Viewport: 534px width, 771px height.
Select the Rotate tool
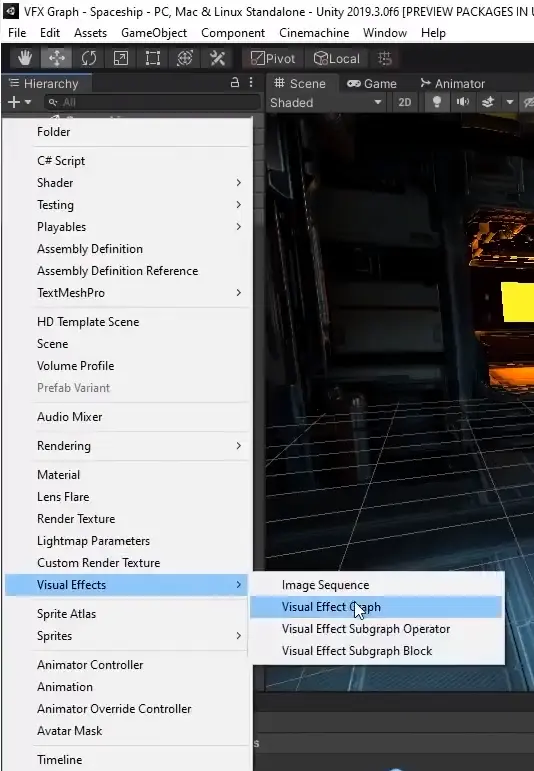tap(89, 59)
